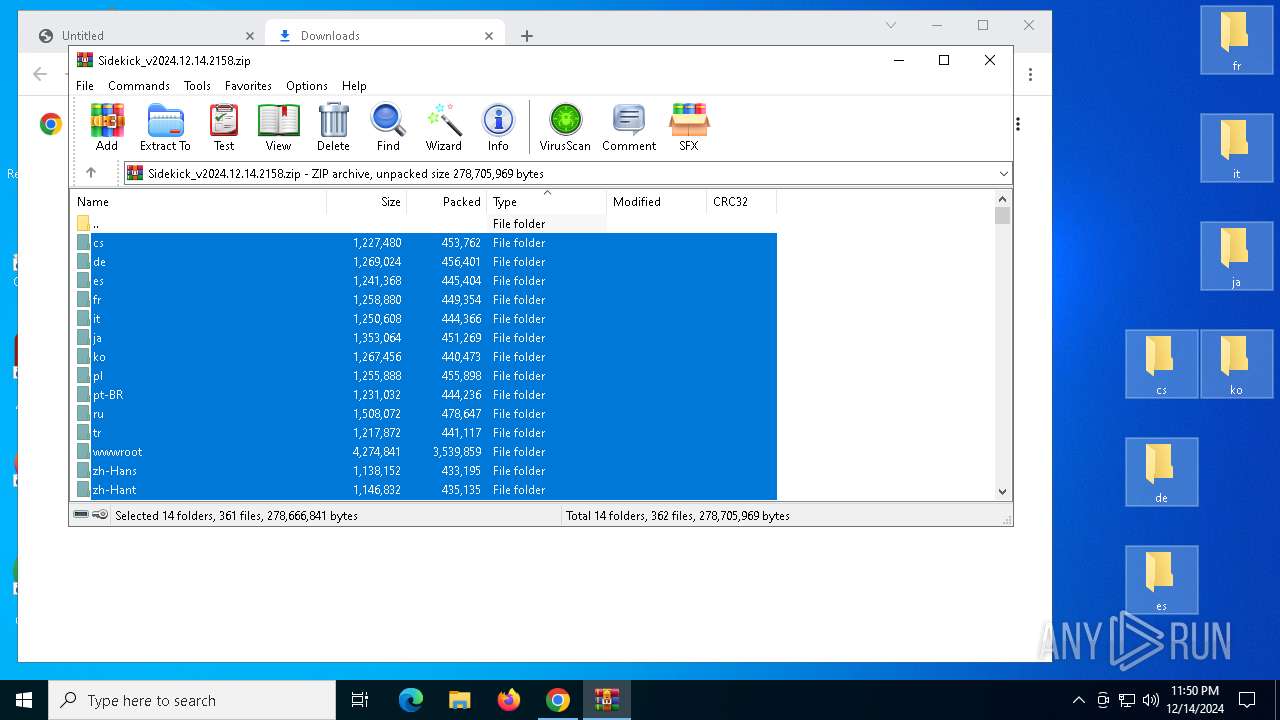Open the fr folder on desktop
Screen dimensions: 1280x720
[1237, 40]
